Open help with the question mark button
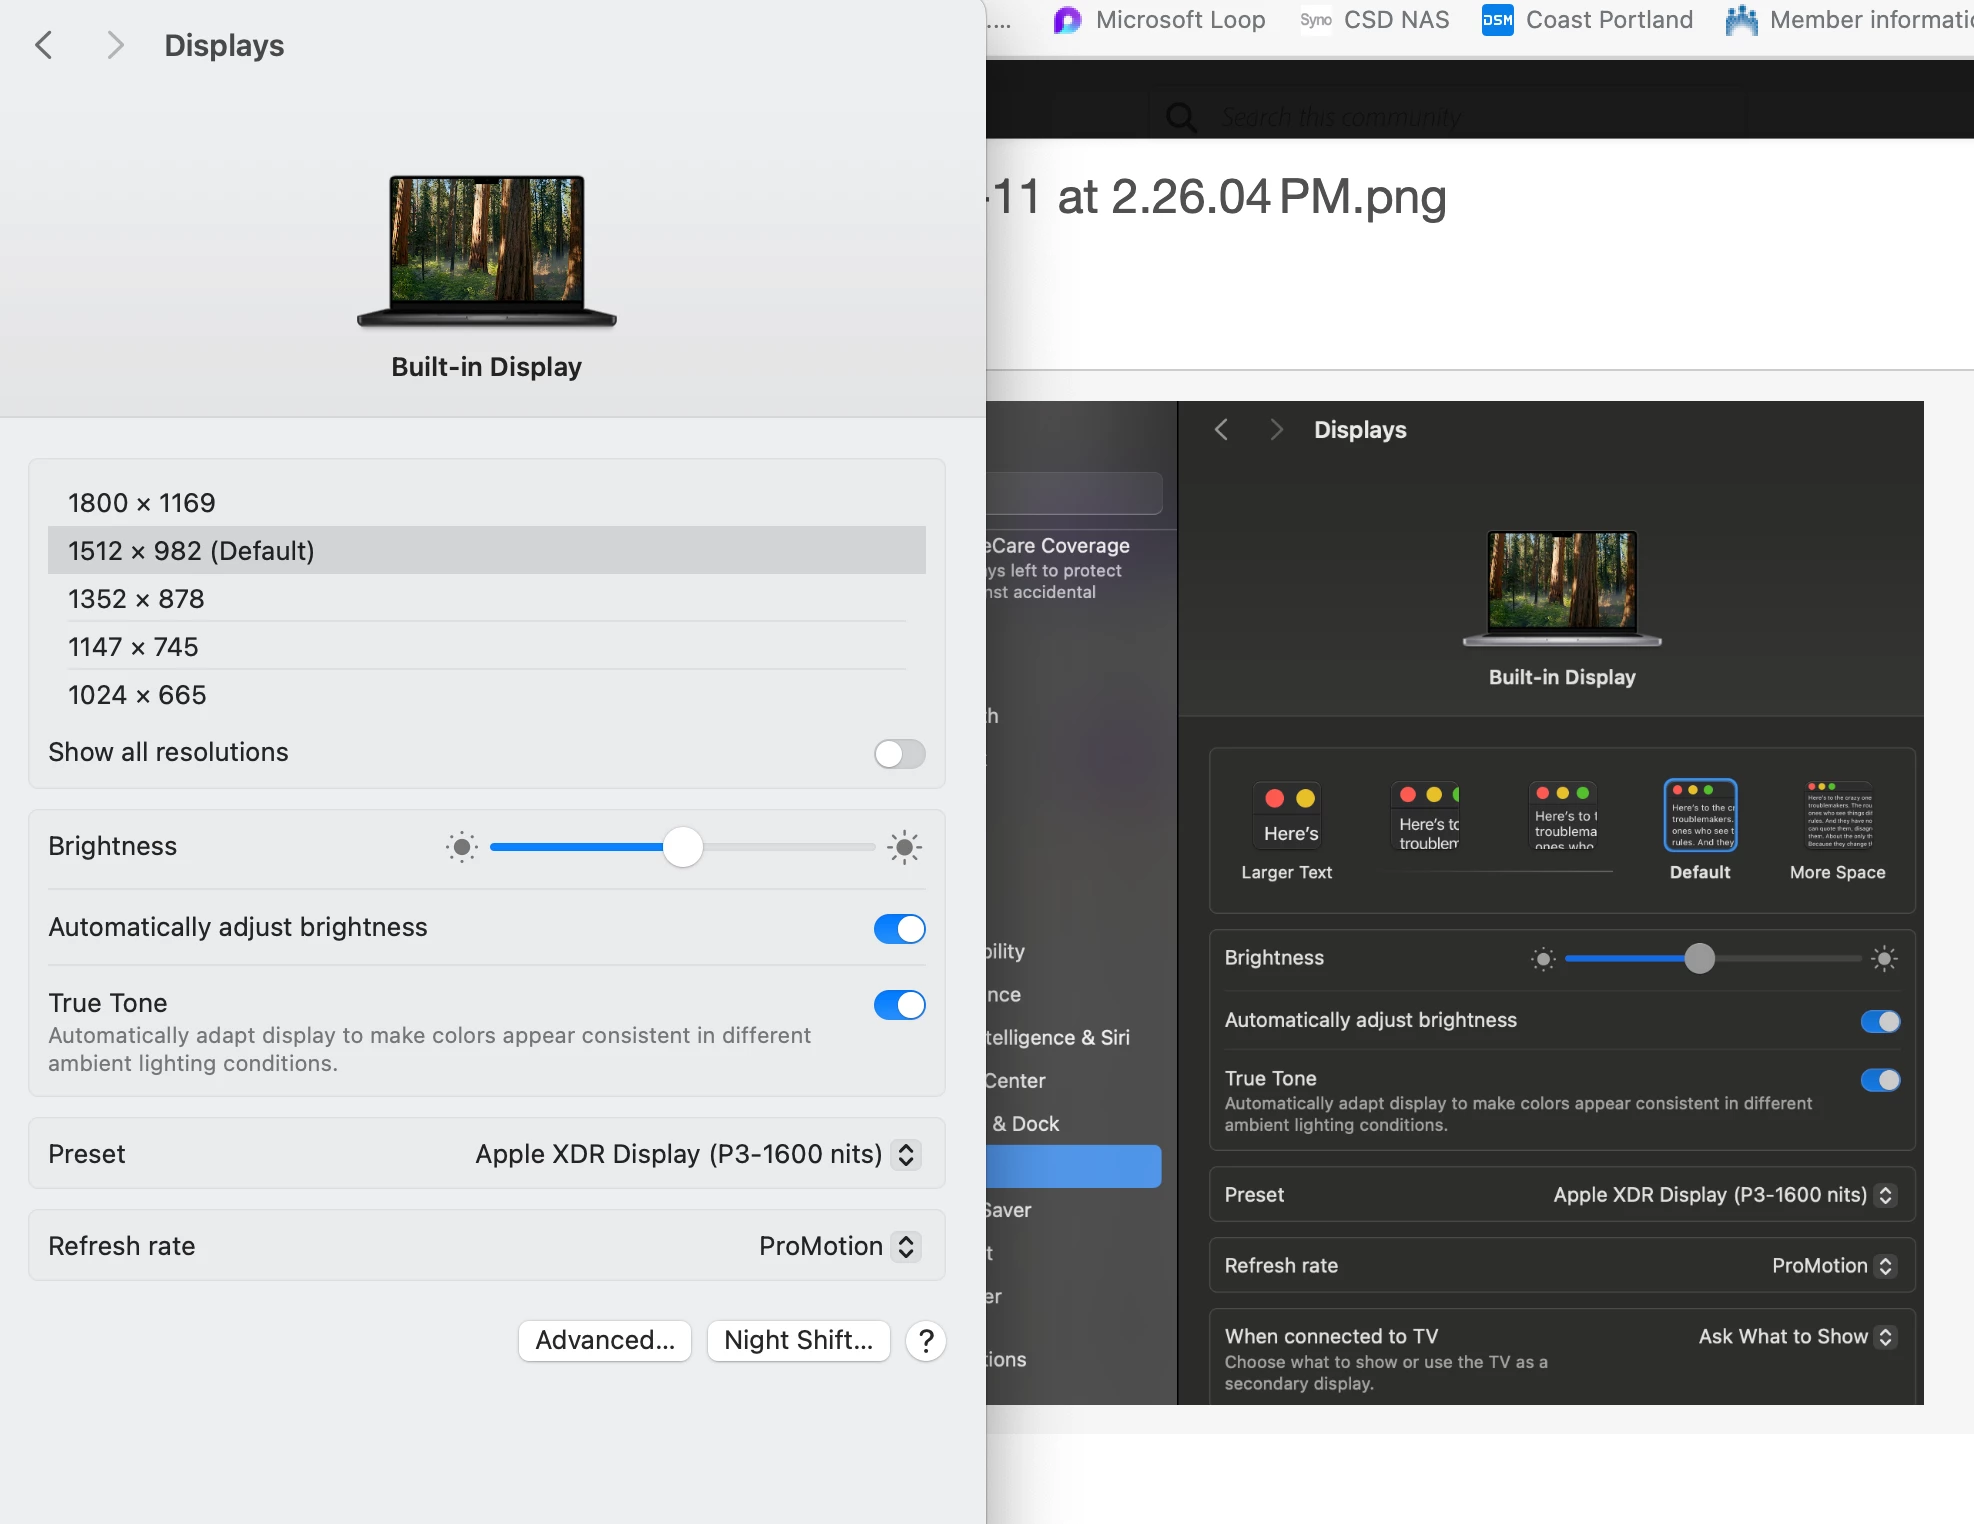1974x1524 pixels. (x=926, y=1341)
